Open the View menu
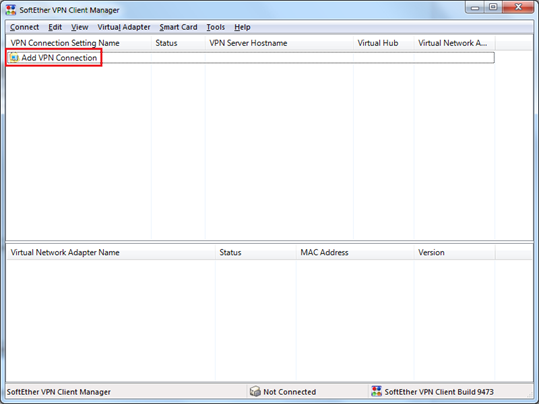Viewport: 539px width, 404px height. point(79,27)
